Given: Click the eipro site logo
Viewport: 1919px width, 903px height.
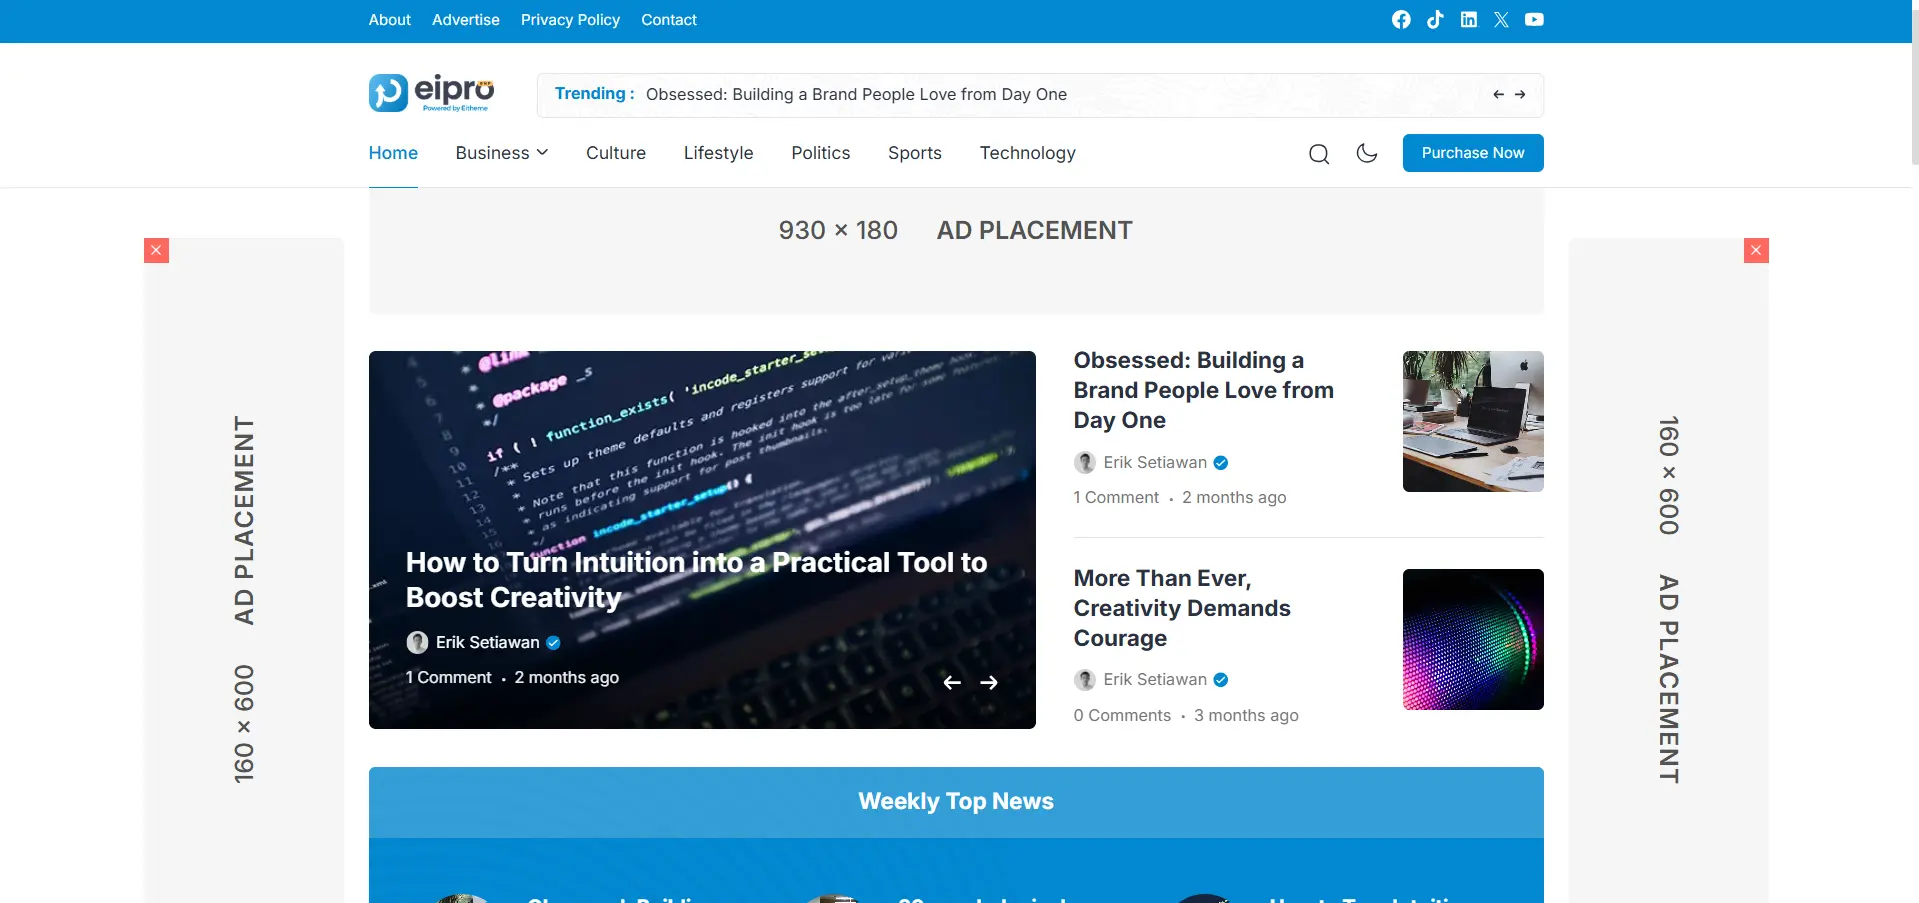Looking at the screenshot, I should pyautogui.click(x=431, y=93).
